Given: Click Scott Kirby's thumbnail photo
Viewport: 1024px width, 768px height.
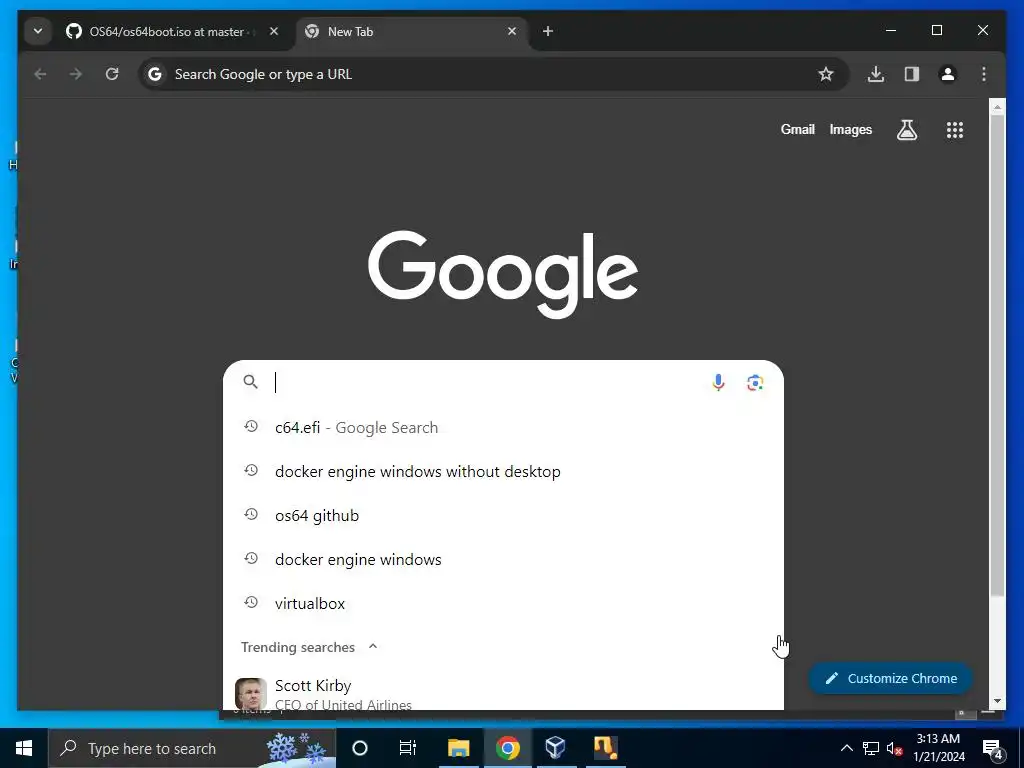Looking at the screenshot, I should coord(251,694).
